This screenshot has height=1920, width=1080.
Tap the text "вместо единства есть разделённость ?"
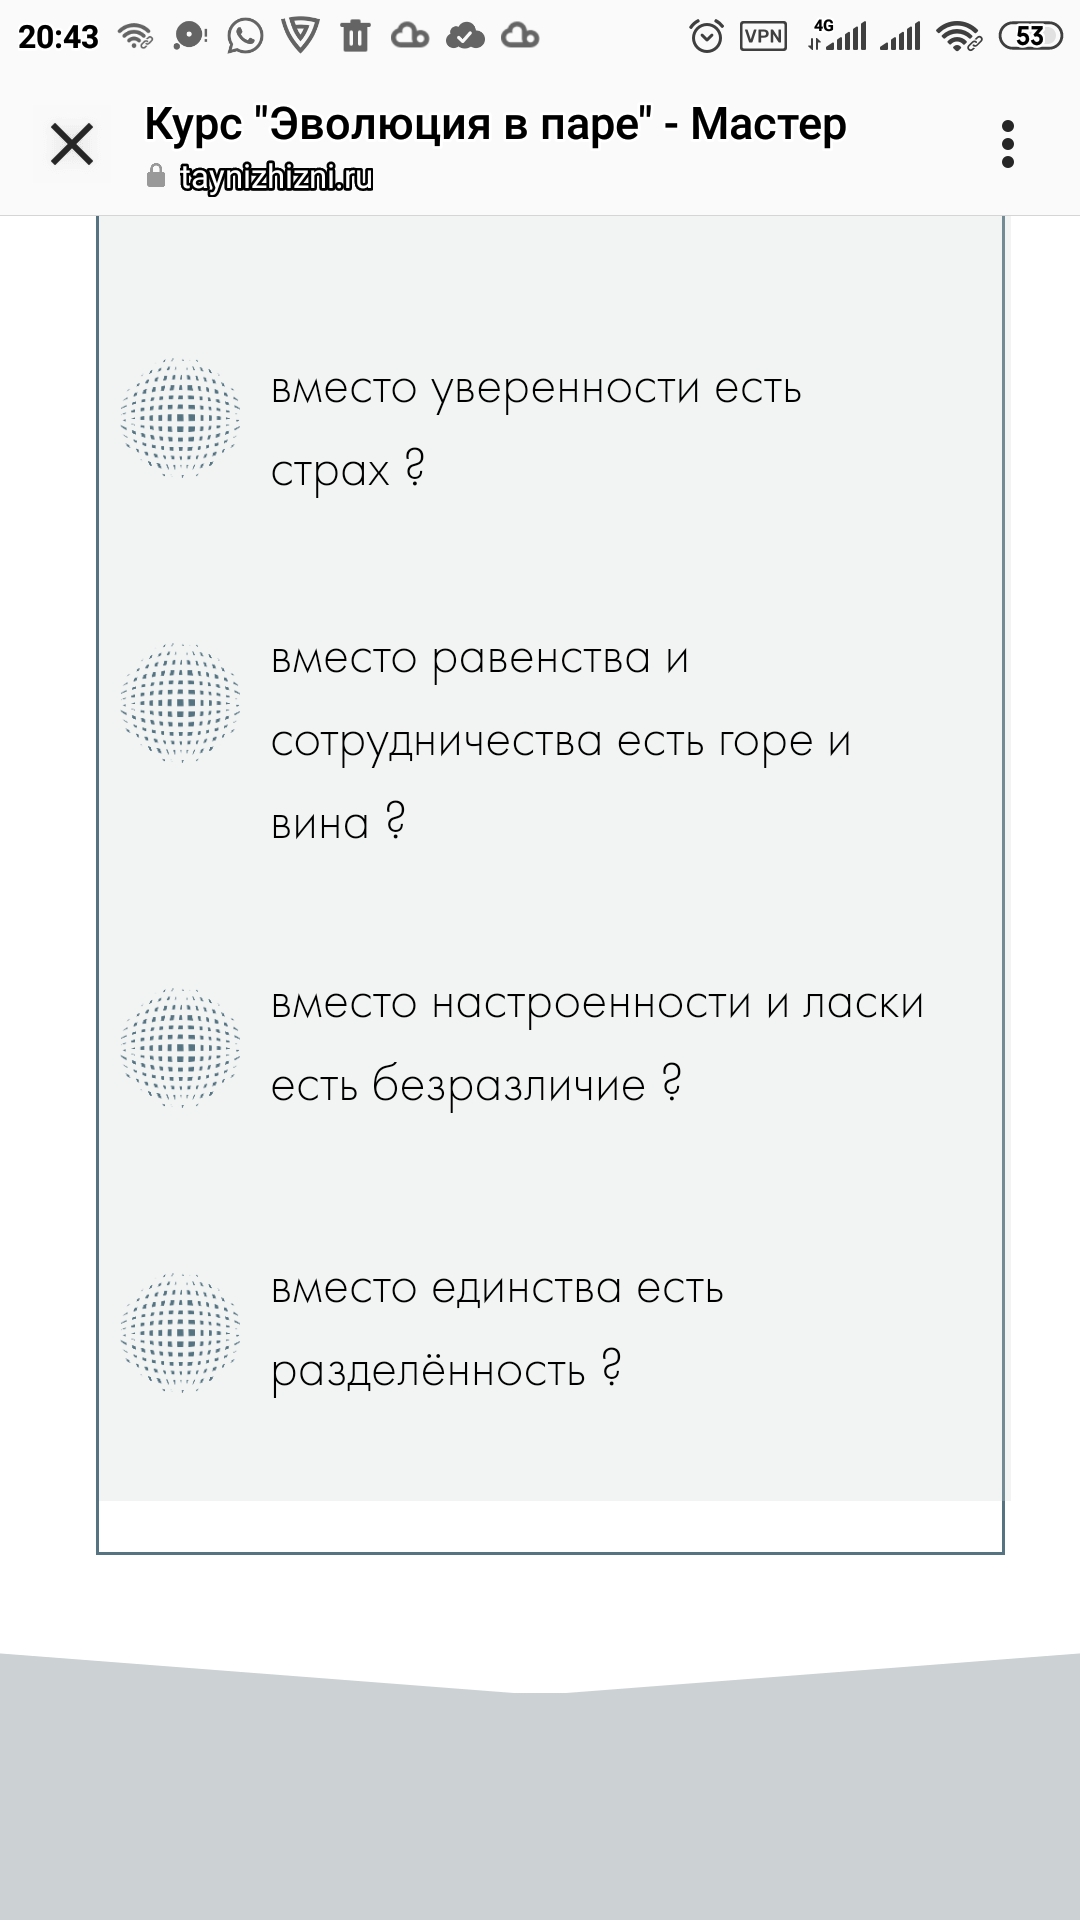tap(497, 1328)
